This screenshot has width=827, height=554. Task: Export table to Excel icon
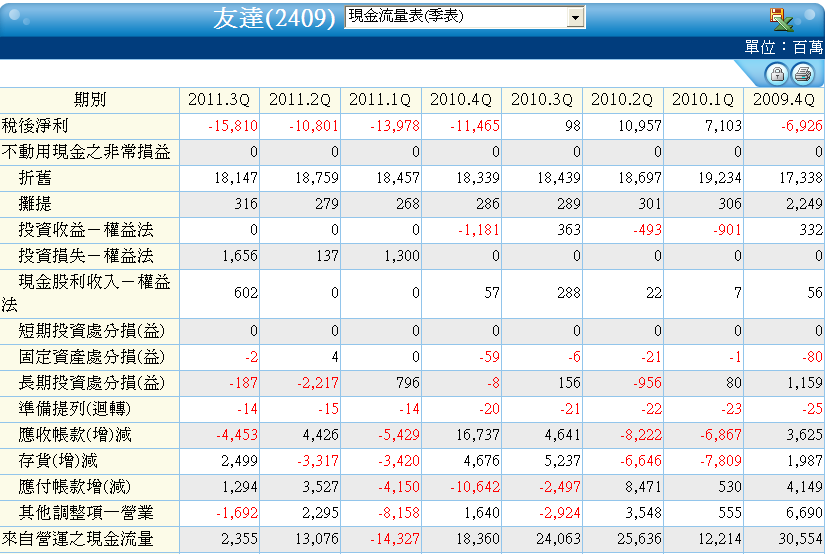pos(781,20)
